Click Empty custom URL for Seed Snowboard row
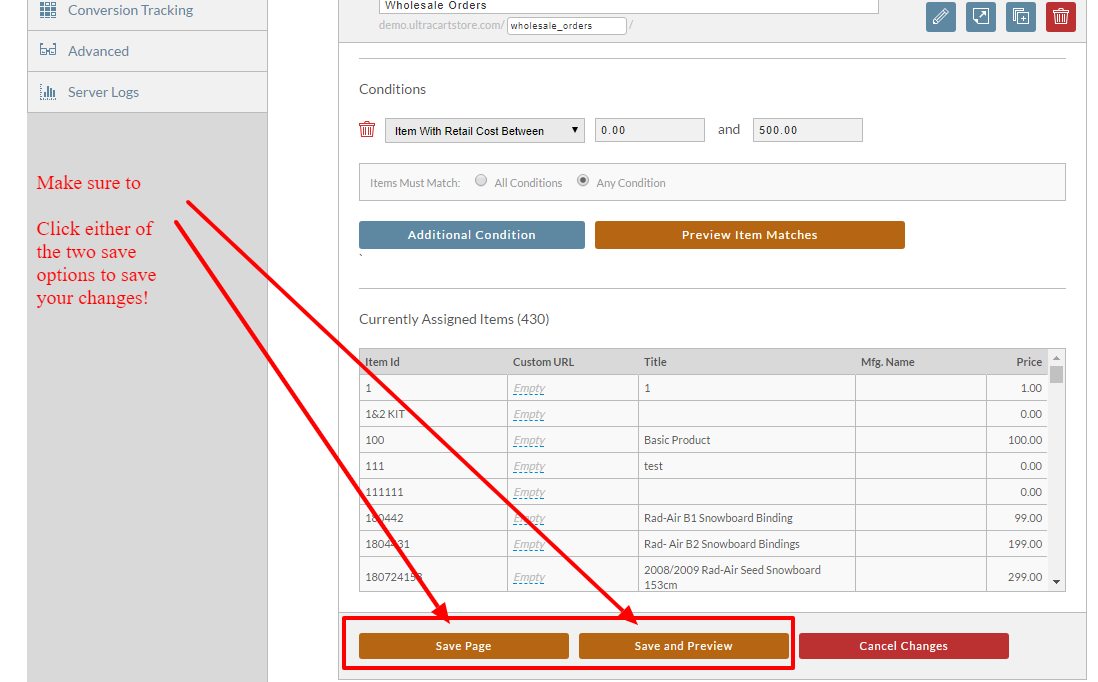1098x682 pixels. 529,577
